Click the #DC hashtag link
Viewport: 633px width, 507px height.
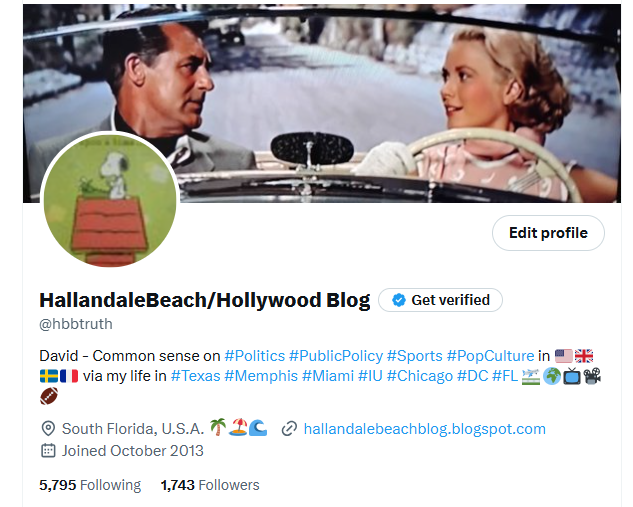(473, 376)
